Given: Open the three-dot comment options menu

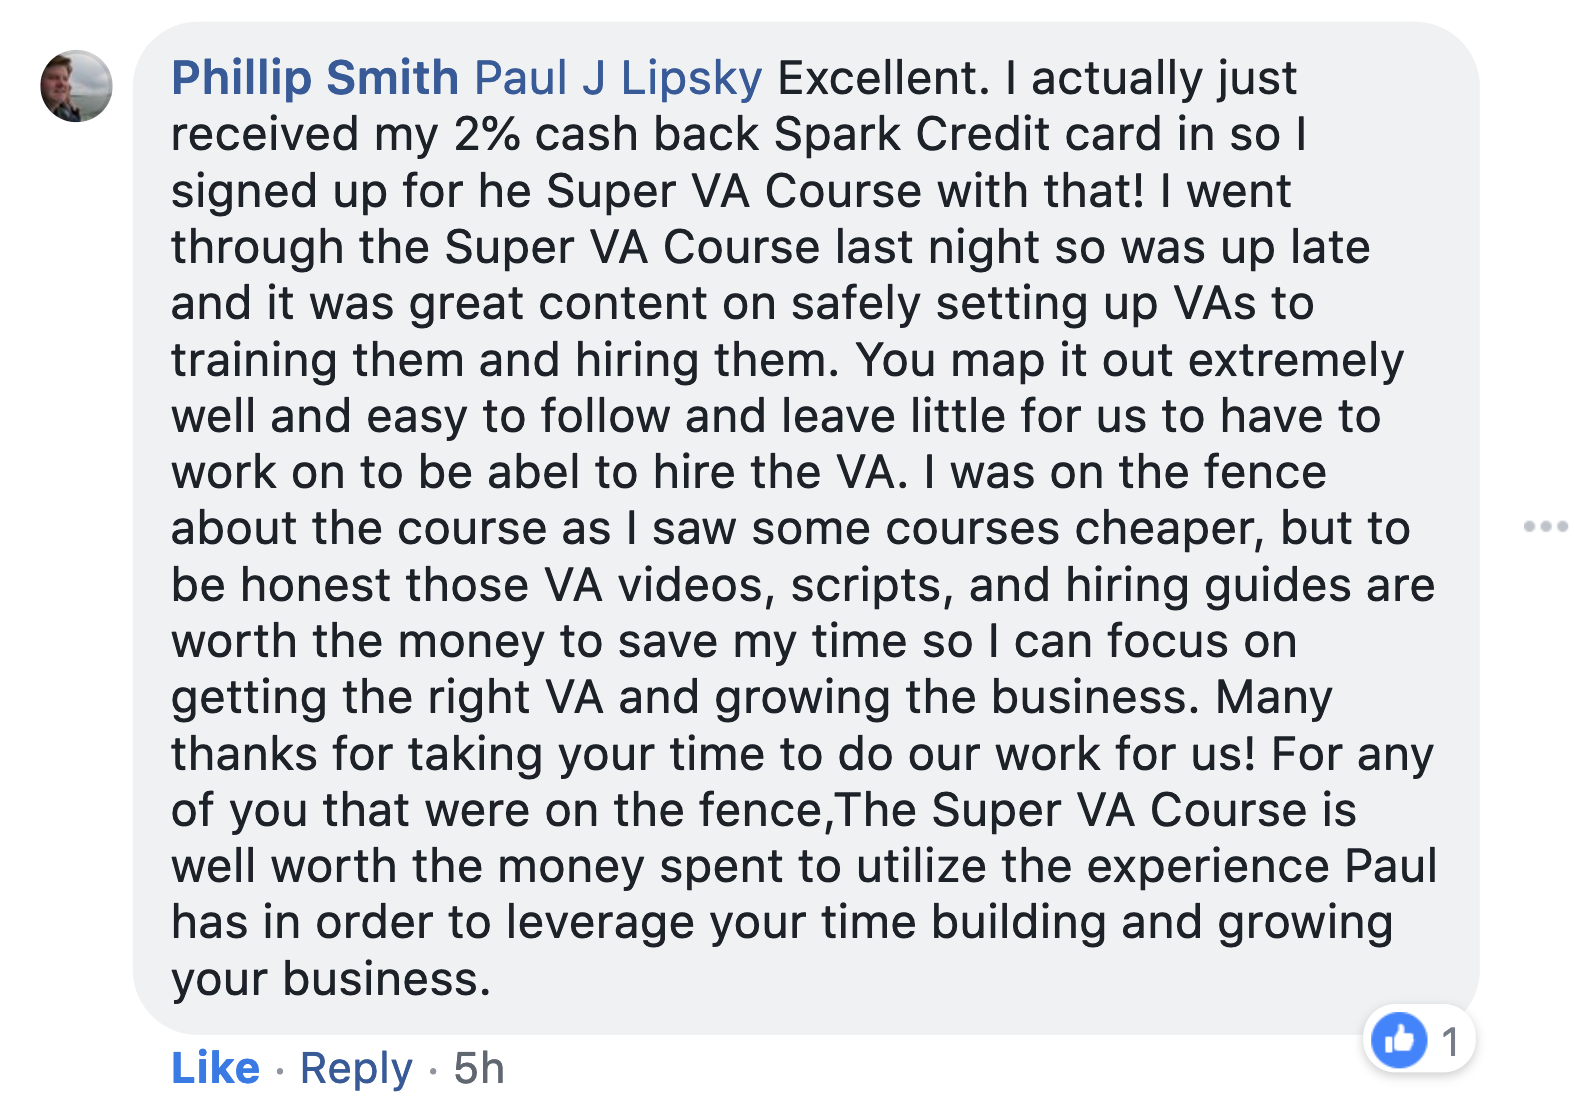Looking at the screenshot, I should coord(1545,526).
